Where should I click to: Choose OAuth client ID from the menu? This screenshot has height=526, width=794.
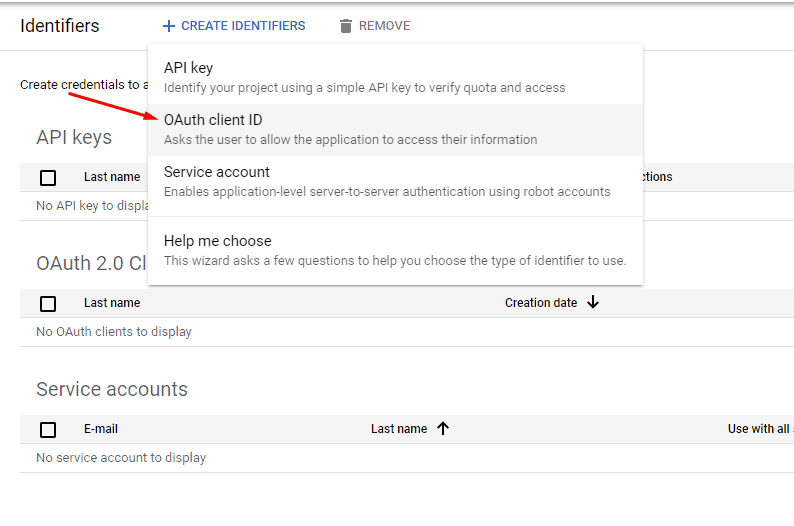click(395, 130)
